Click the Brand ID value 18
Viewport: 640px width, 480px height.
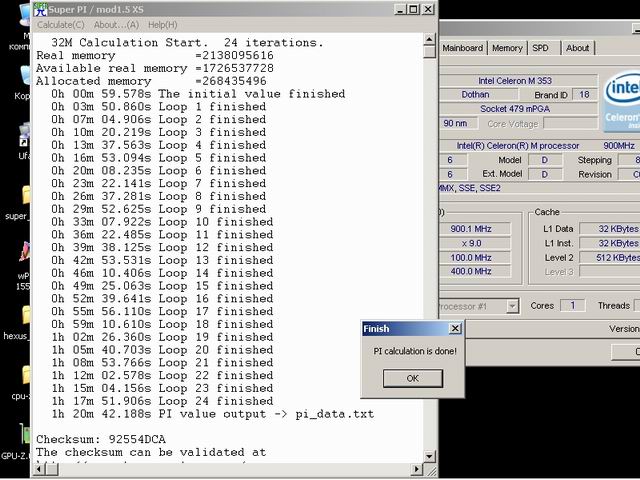(x=584, y=95)
